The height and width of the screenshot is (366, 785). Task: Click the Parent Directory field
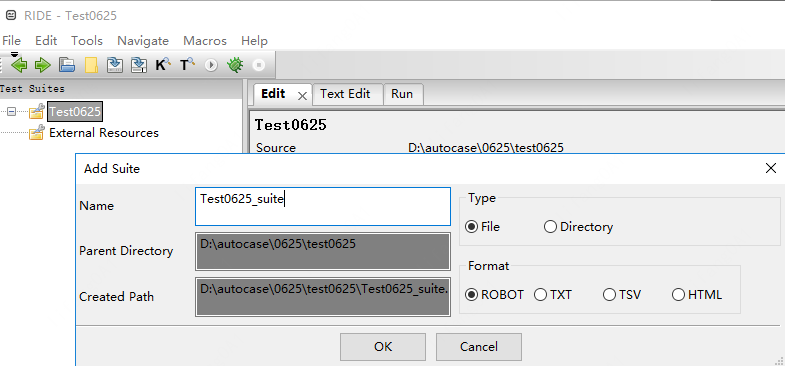click(323, 251)
